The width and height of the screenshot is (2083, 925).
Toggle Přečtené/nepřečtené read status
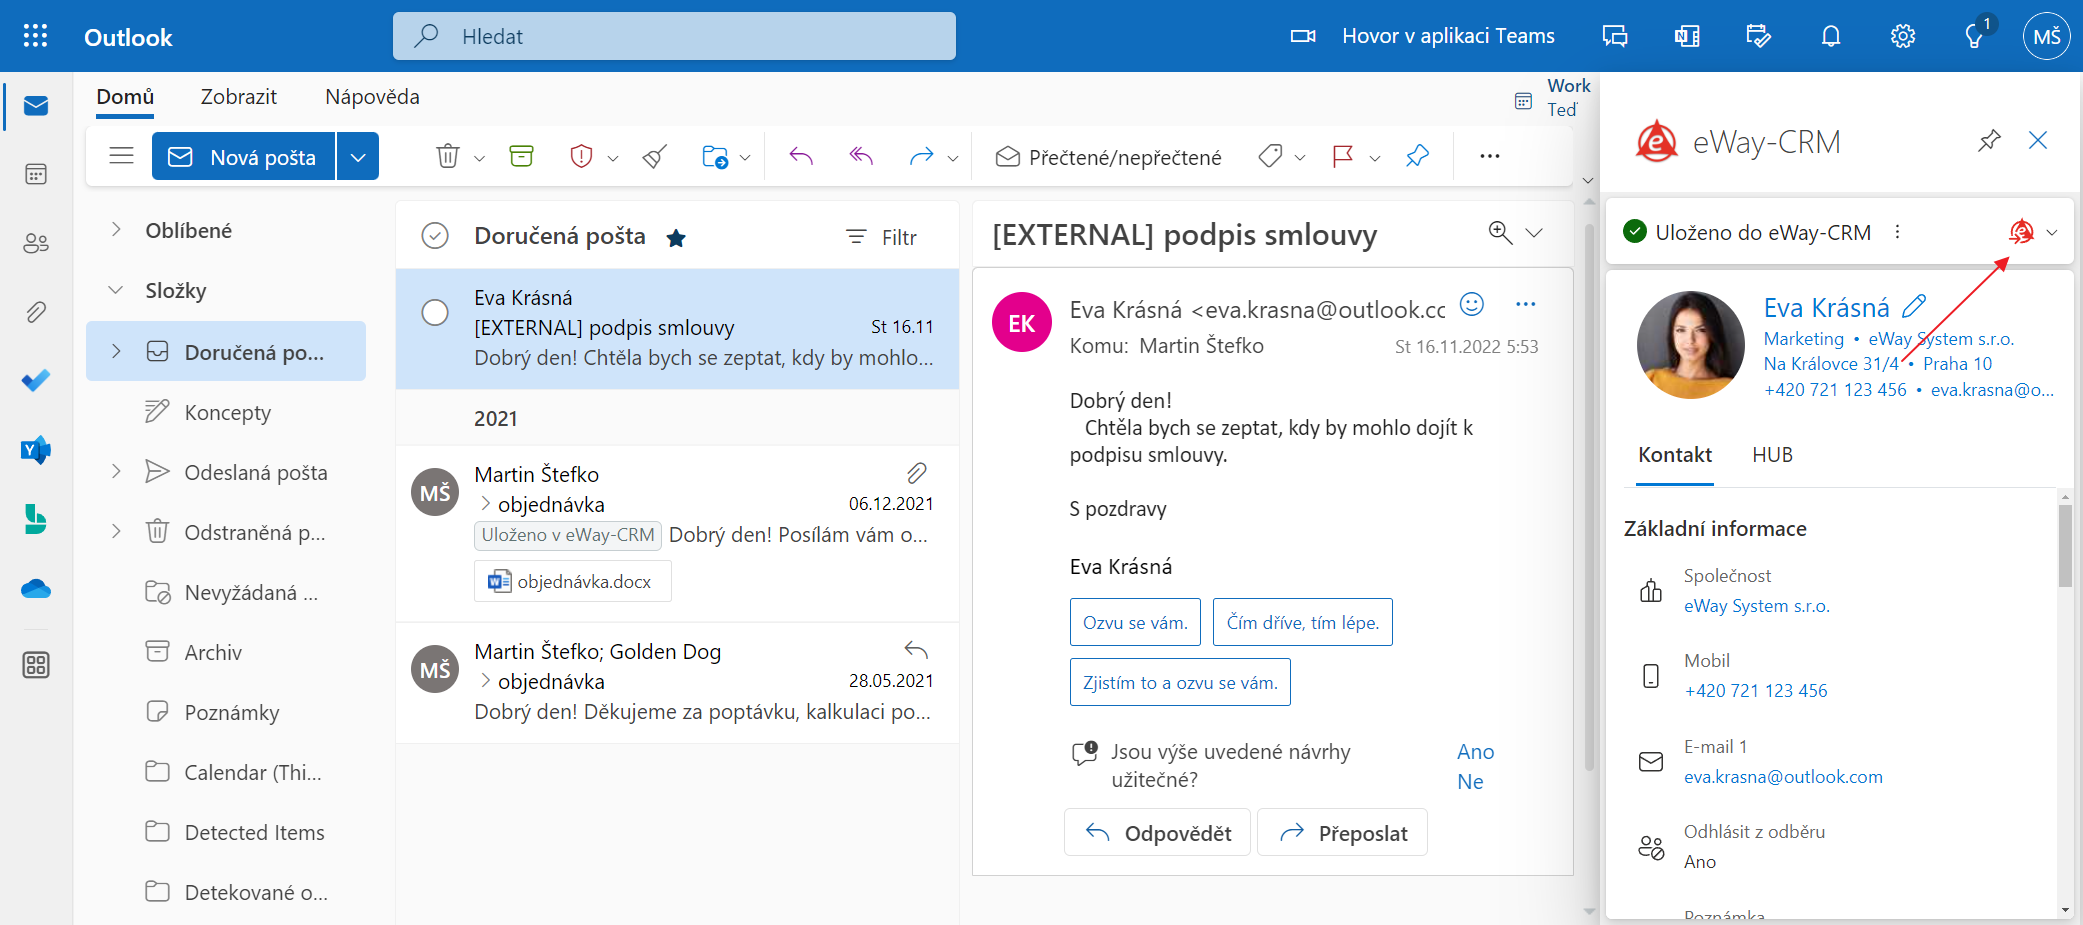point(1109,157)
